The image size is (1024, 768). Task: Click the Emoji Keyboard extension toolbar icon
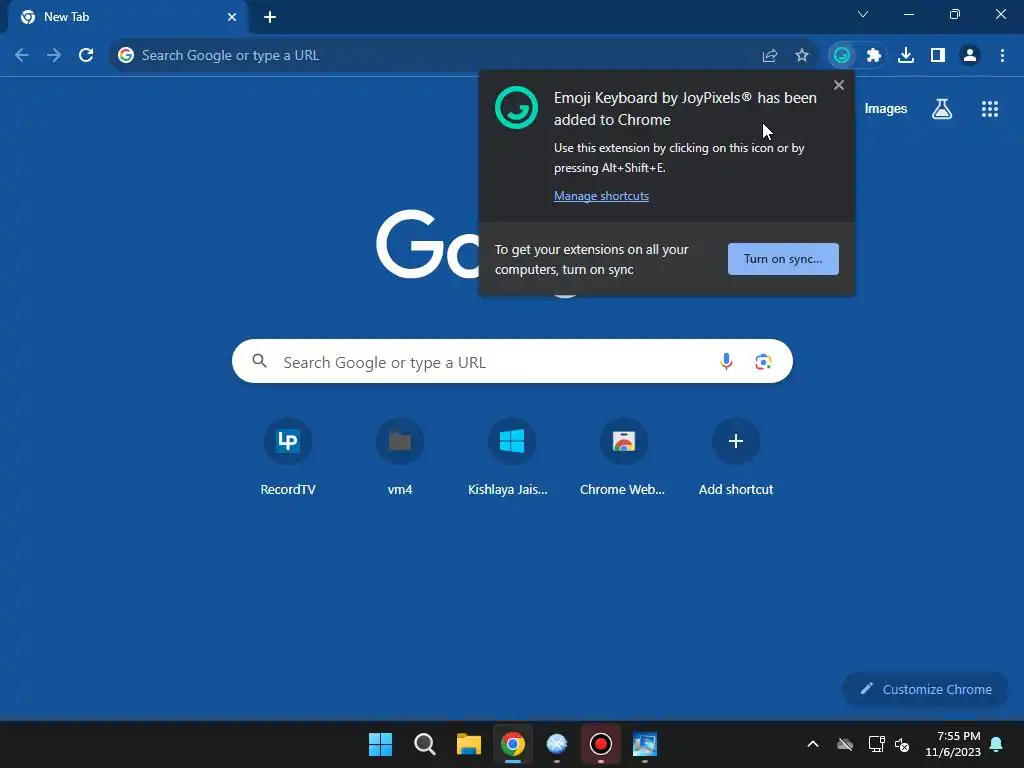point(842,56)
